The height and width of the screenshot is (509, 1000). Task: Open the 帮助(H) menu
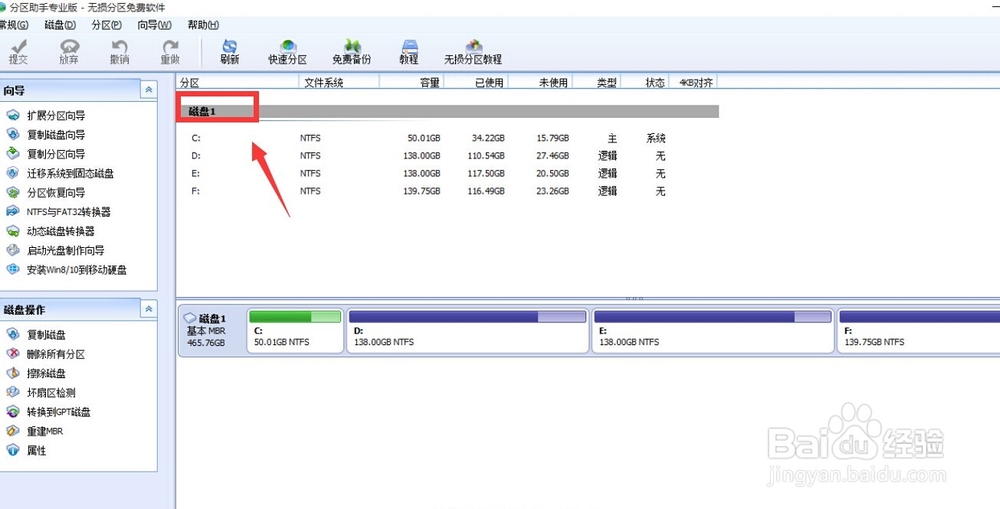203,25
